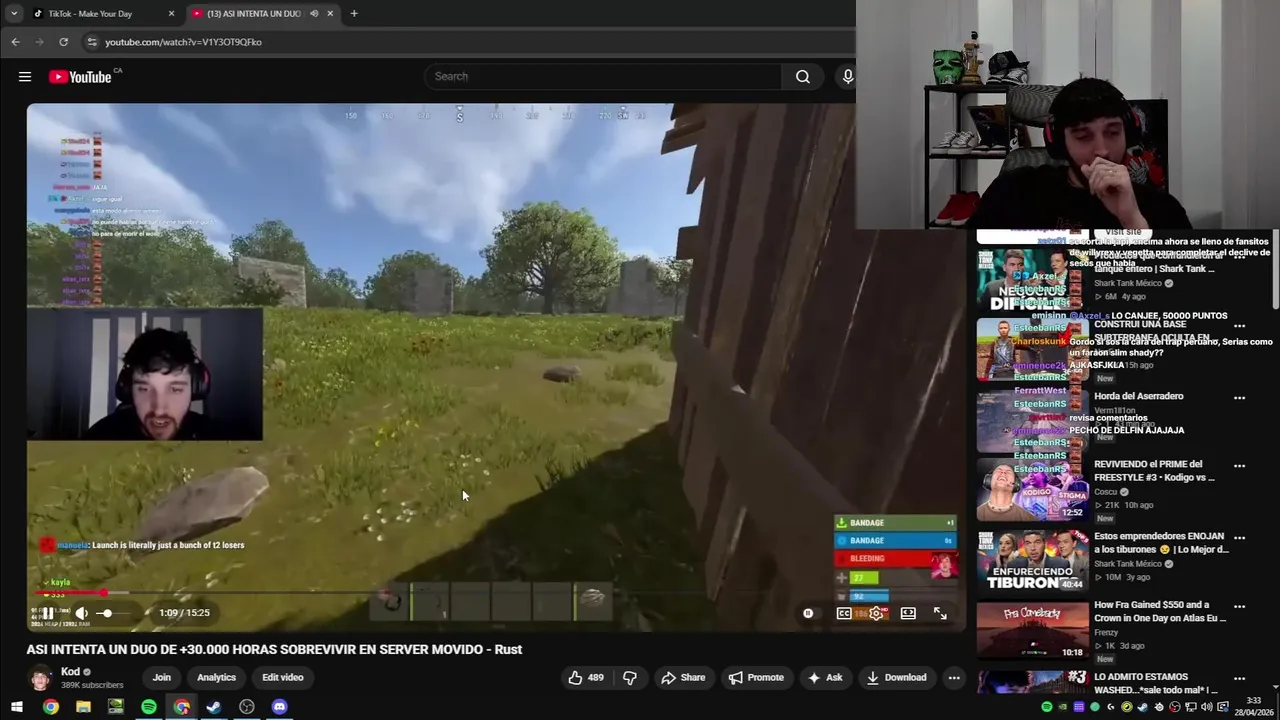
Task: Open Spotify from the taskbar
Action: 149,707
